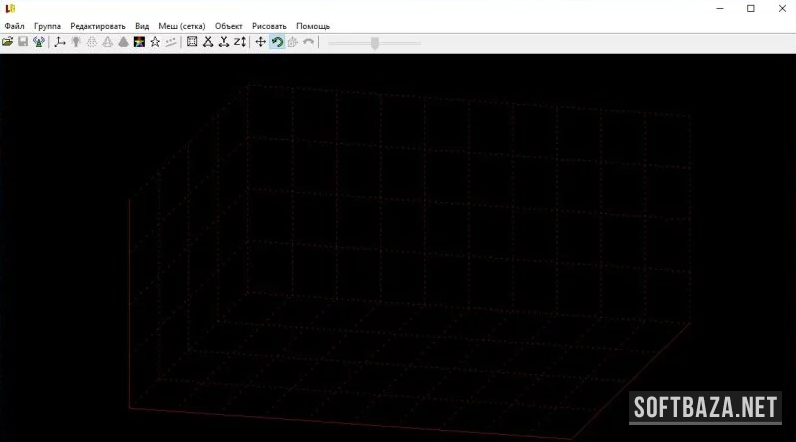
Task: Click the axes icon in toolbar
Action: (x=59, y=42)
